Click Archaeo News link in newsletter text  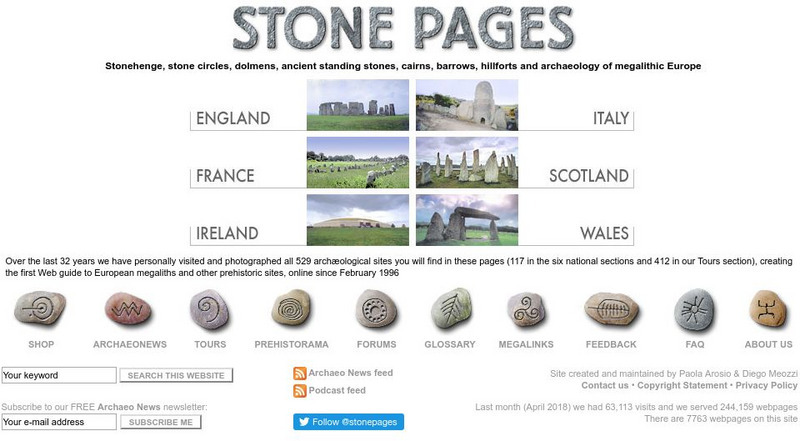click(x=129, y=407)
